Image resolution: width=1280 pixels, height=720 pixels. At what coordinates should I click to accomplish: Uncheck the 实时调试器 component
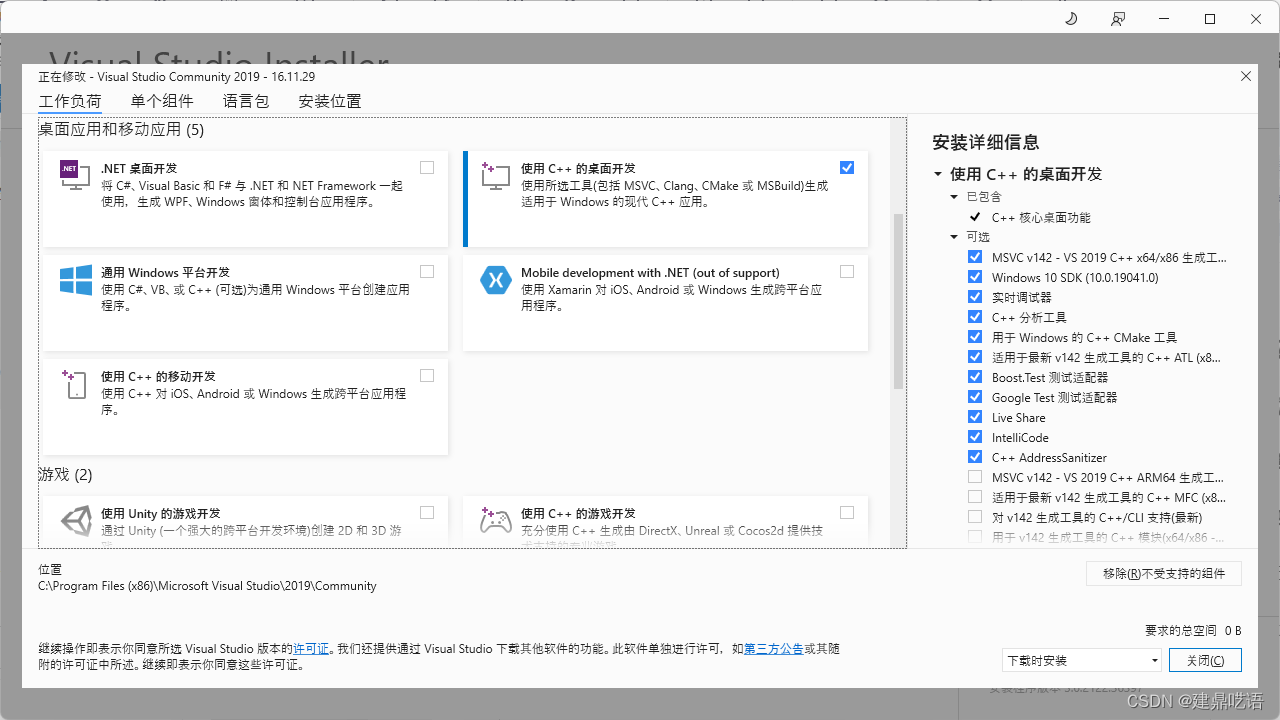(975, 297)
